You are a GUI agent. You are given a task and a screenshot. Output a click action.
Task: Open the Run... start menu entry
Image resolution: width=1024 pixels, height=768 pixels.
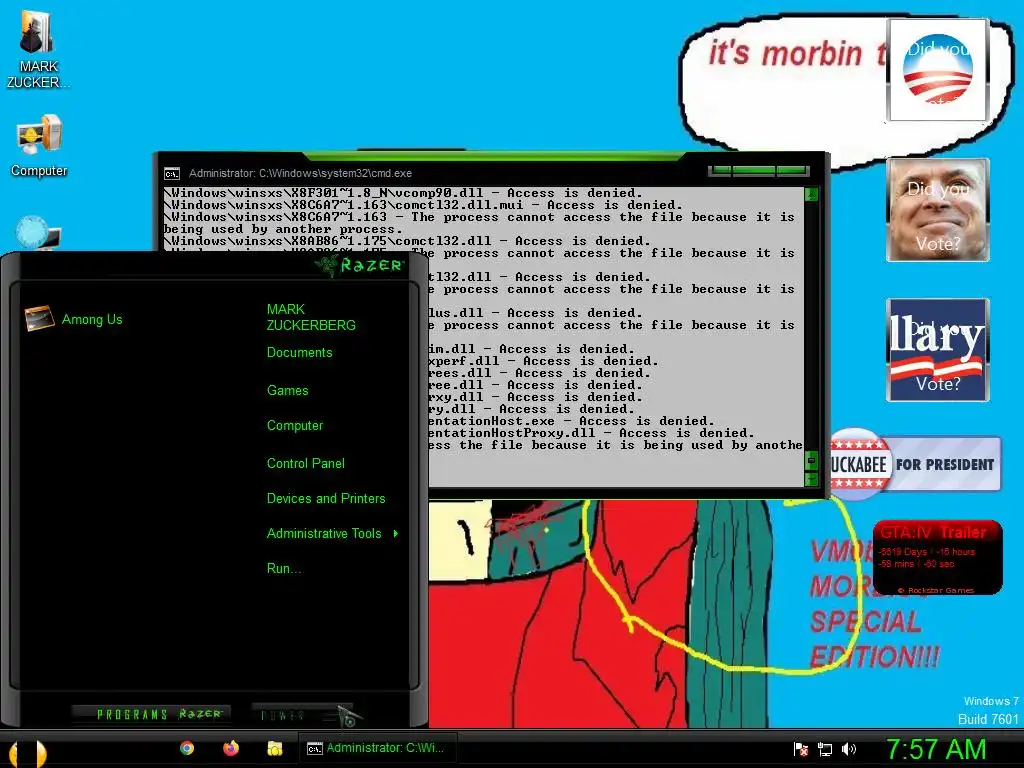coord(283,569)
